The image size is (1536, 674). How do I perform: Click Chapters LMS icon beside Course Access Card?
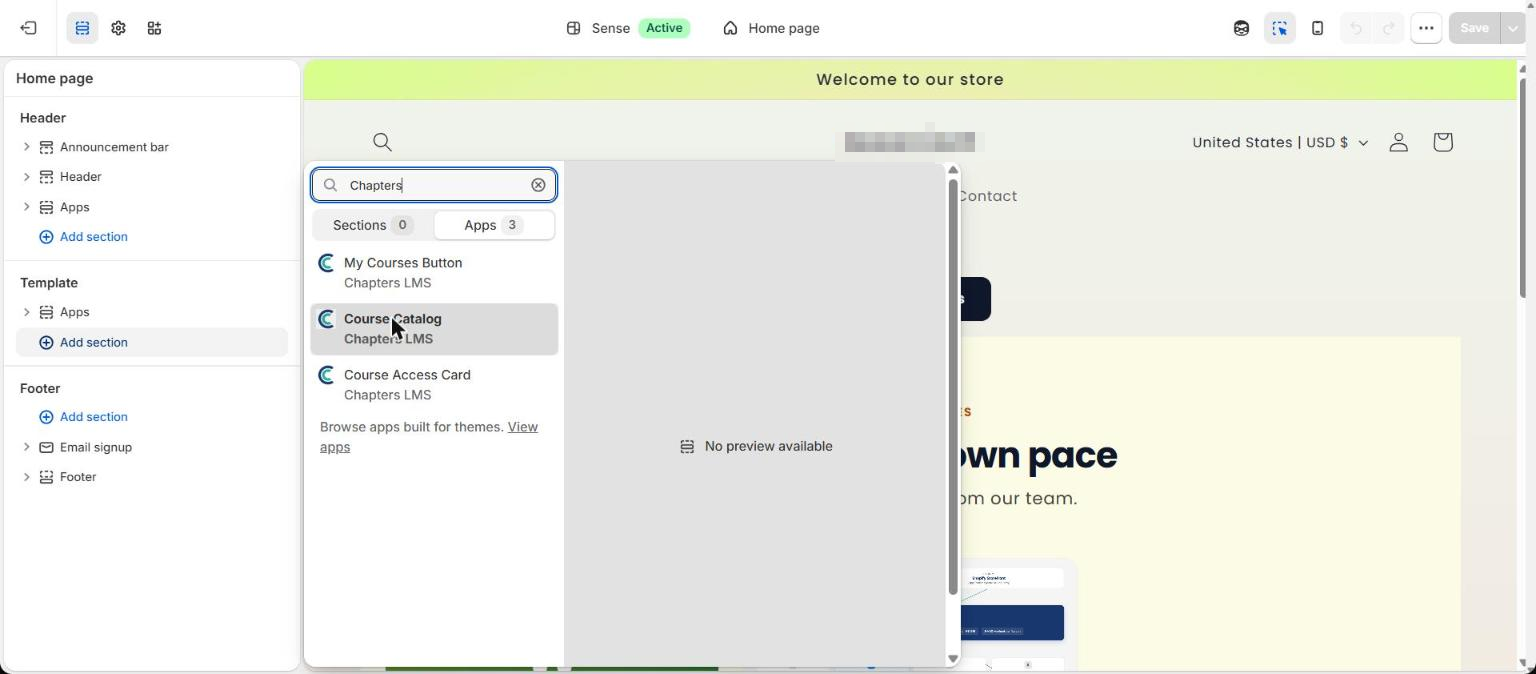pyautogui.click(x=326, y=375)
